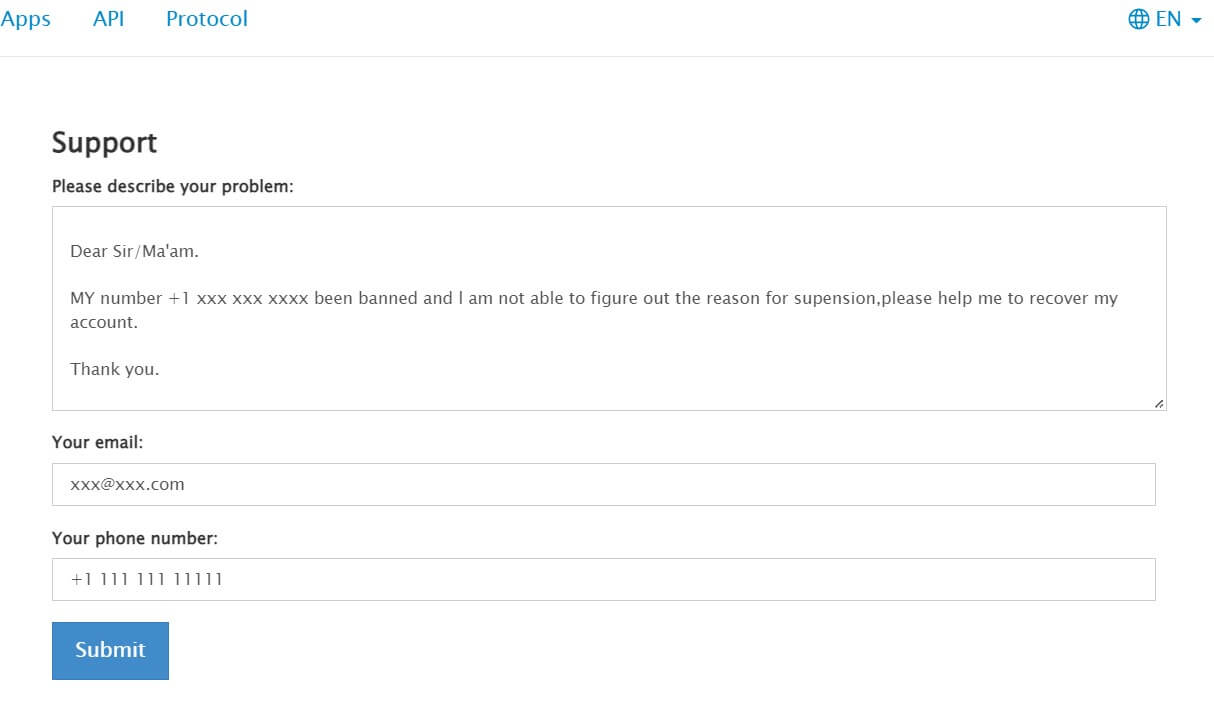Click the caret arrow beside EN

click(1197, 20)
